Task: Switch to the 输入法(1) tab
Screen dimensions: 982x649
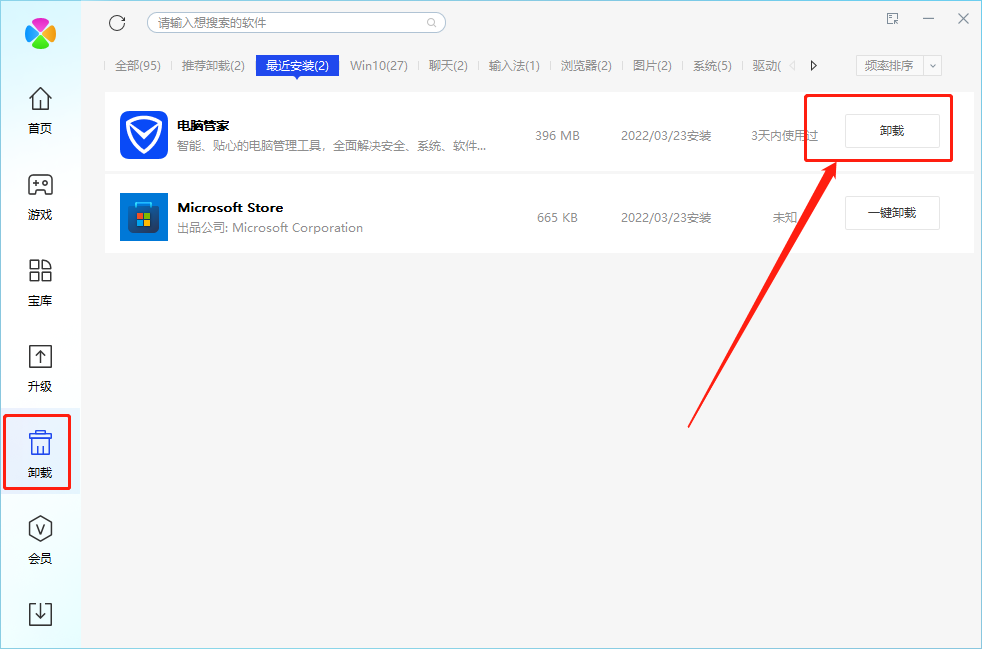Action: [x=514, y=66]
